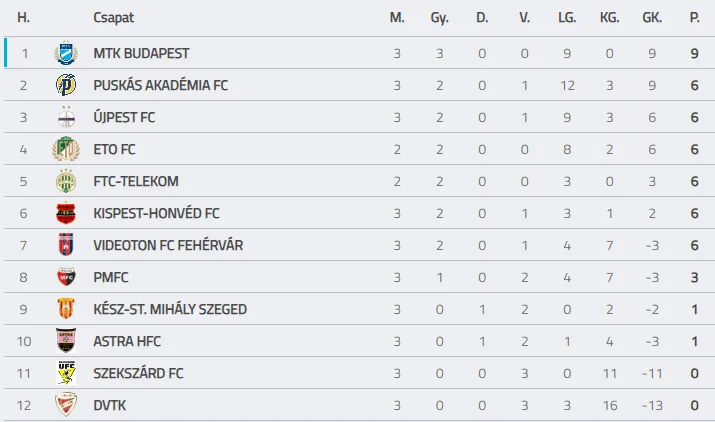
Task: Select the DVTK team name
Action: (109, 405)
